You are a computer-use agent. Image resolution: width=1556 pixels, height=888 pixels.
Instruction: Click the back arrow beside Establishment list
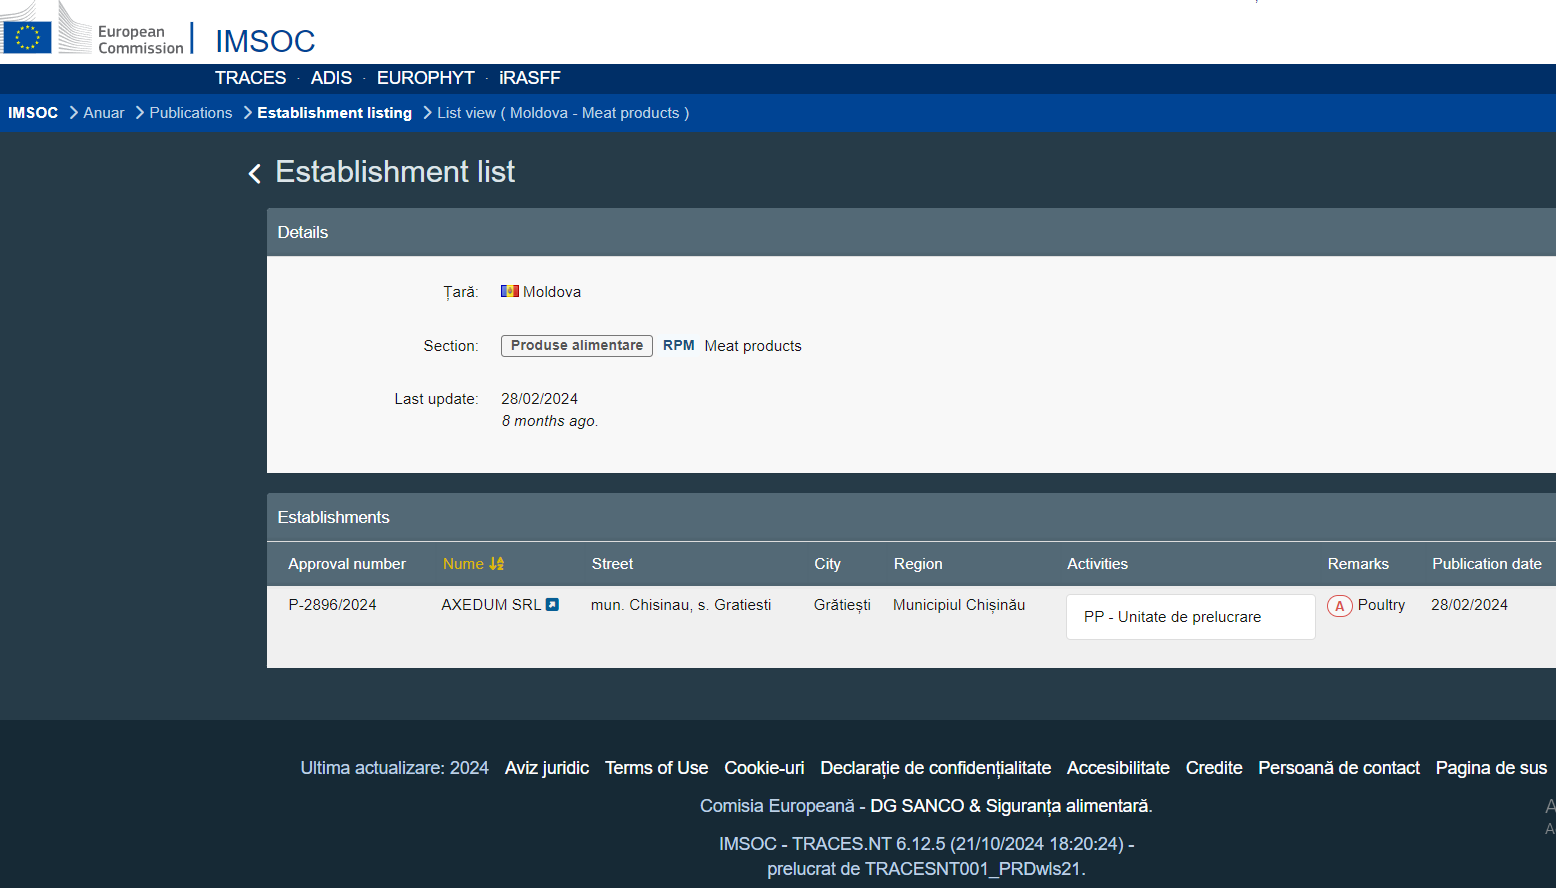[255, 174]
